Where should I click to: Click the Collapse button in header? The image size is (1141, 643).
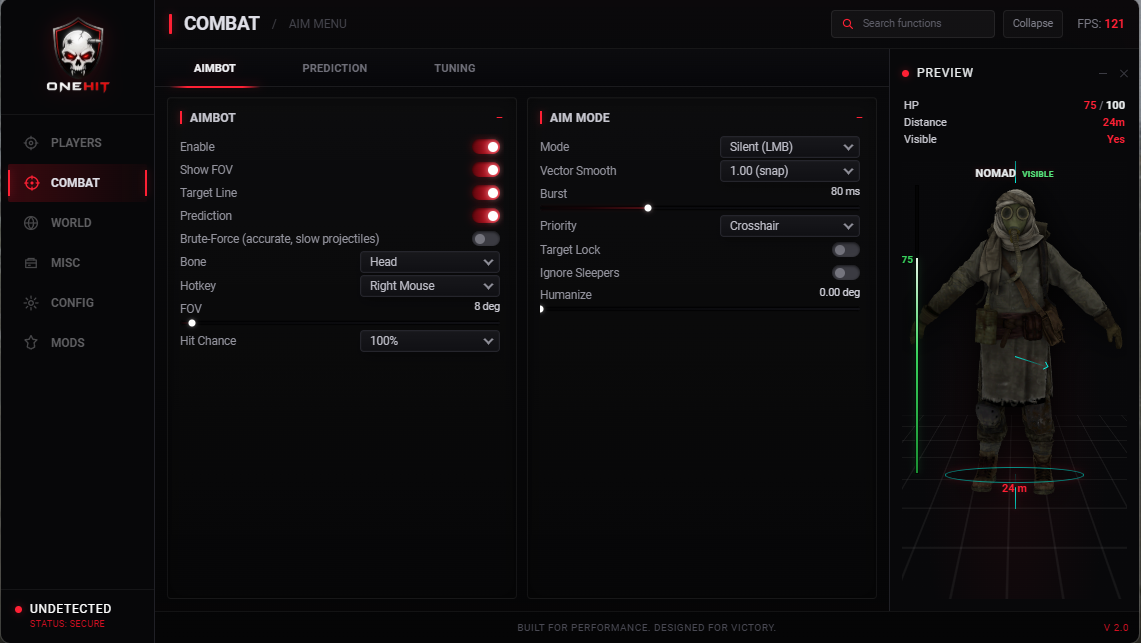click(1033, 24)
